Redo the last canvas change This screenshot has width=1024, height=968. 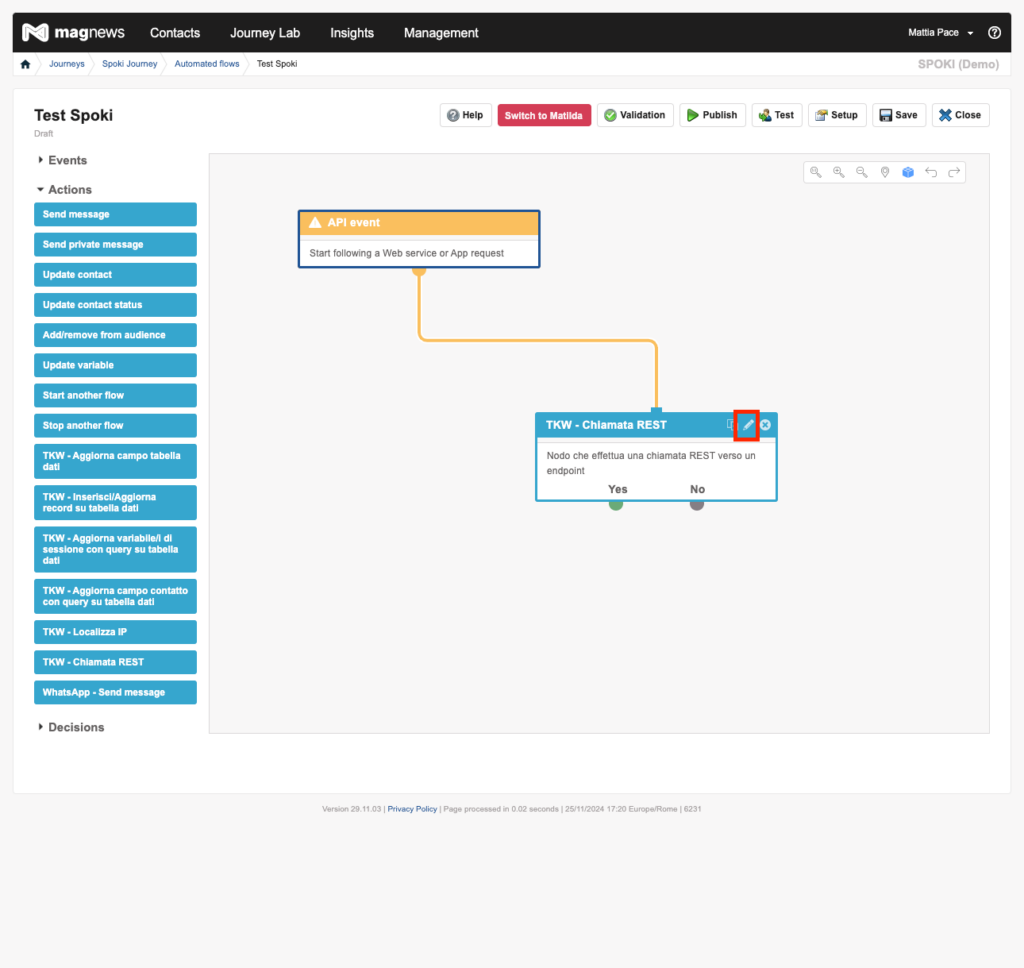click(954, 172)
